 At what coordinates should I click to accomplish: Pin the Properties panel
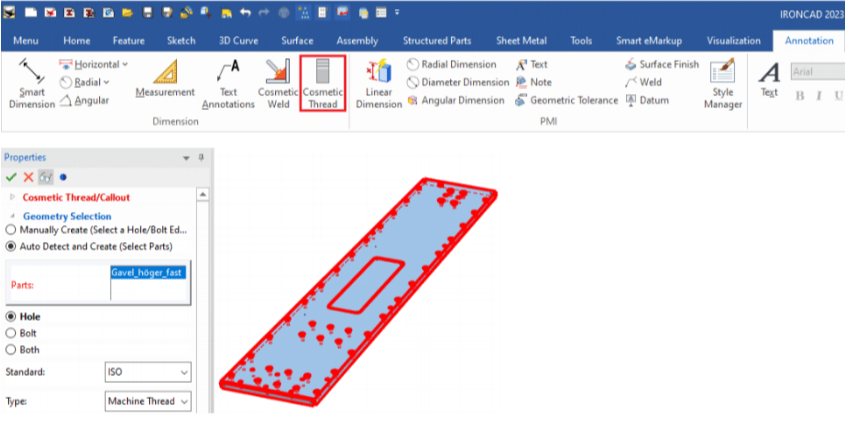pyautogui.click(x=201, y=158)
